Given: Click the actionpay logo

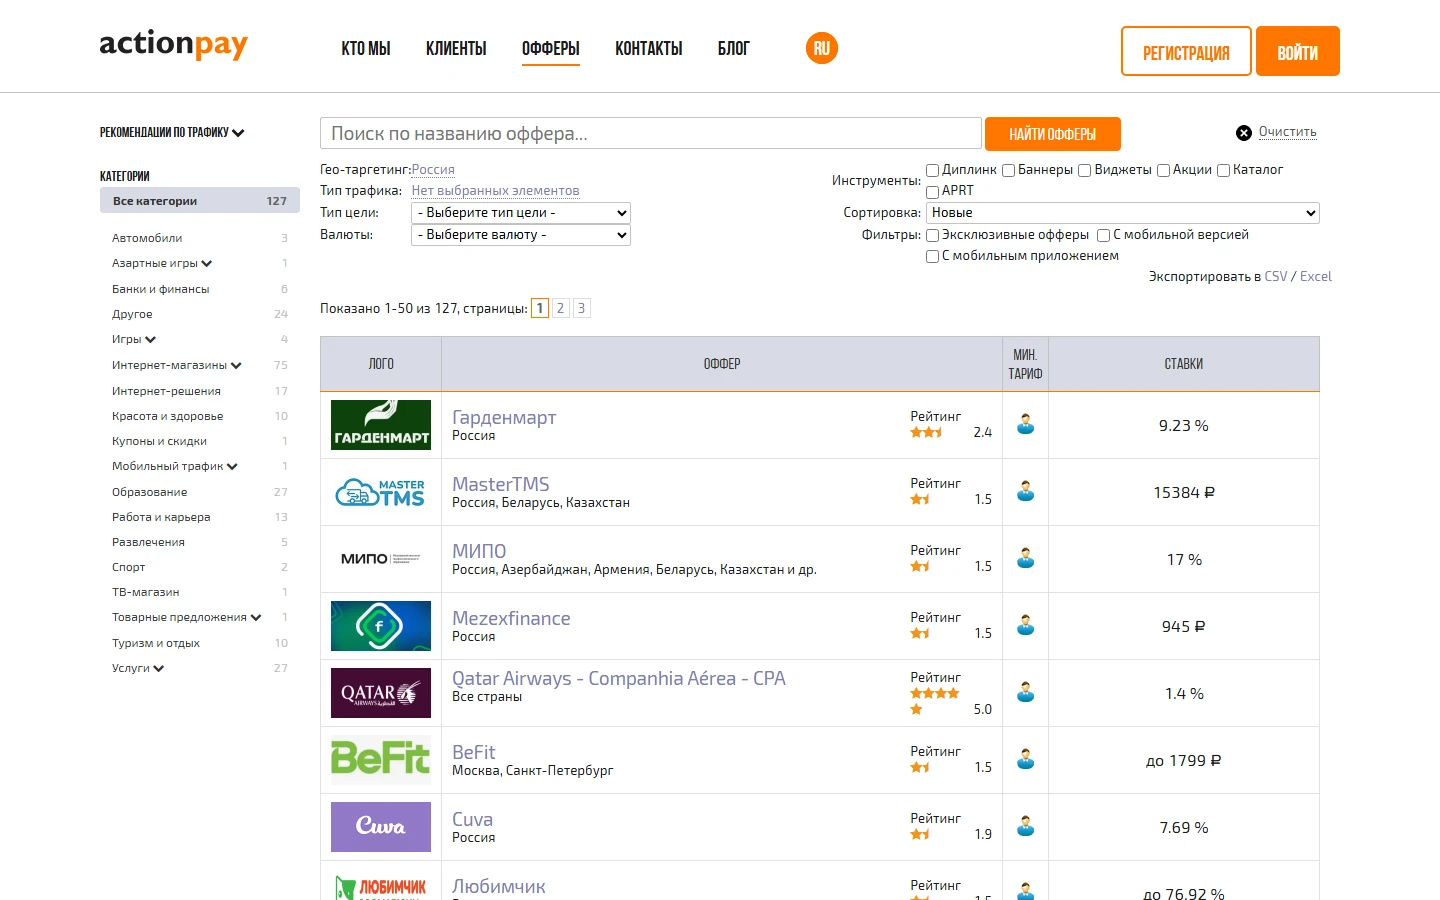Looking at the screenshot, I should pos(173,45).
